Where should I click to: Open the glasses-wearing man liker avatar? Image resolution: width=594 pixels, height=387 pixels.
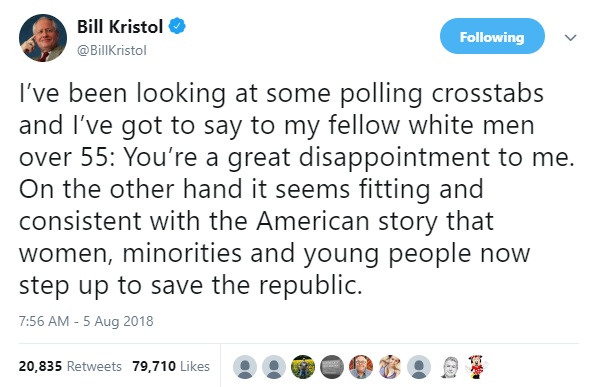[x=361, y=367]
